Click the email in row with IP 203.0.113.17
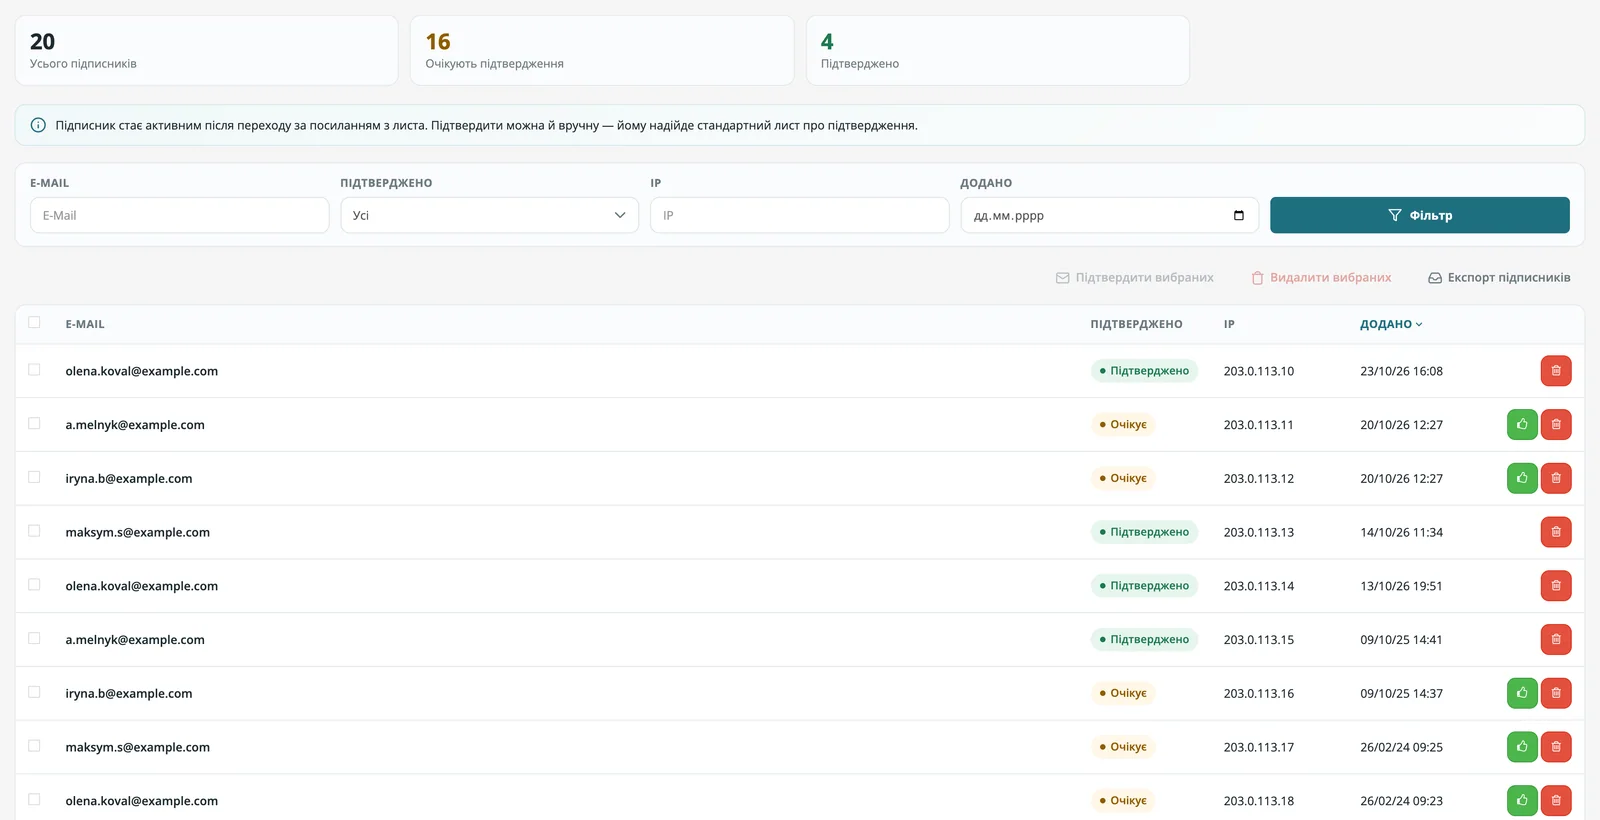1600x820 pixels. [x=138, y=747]
